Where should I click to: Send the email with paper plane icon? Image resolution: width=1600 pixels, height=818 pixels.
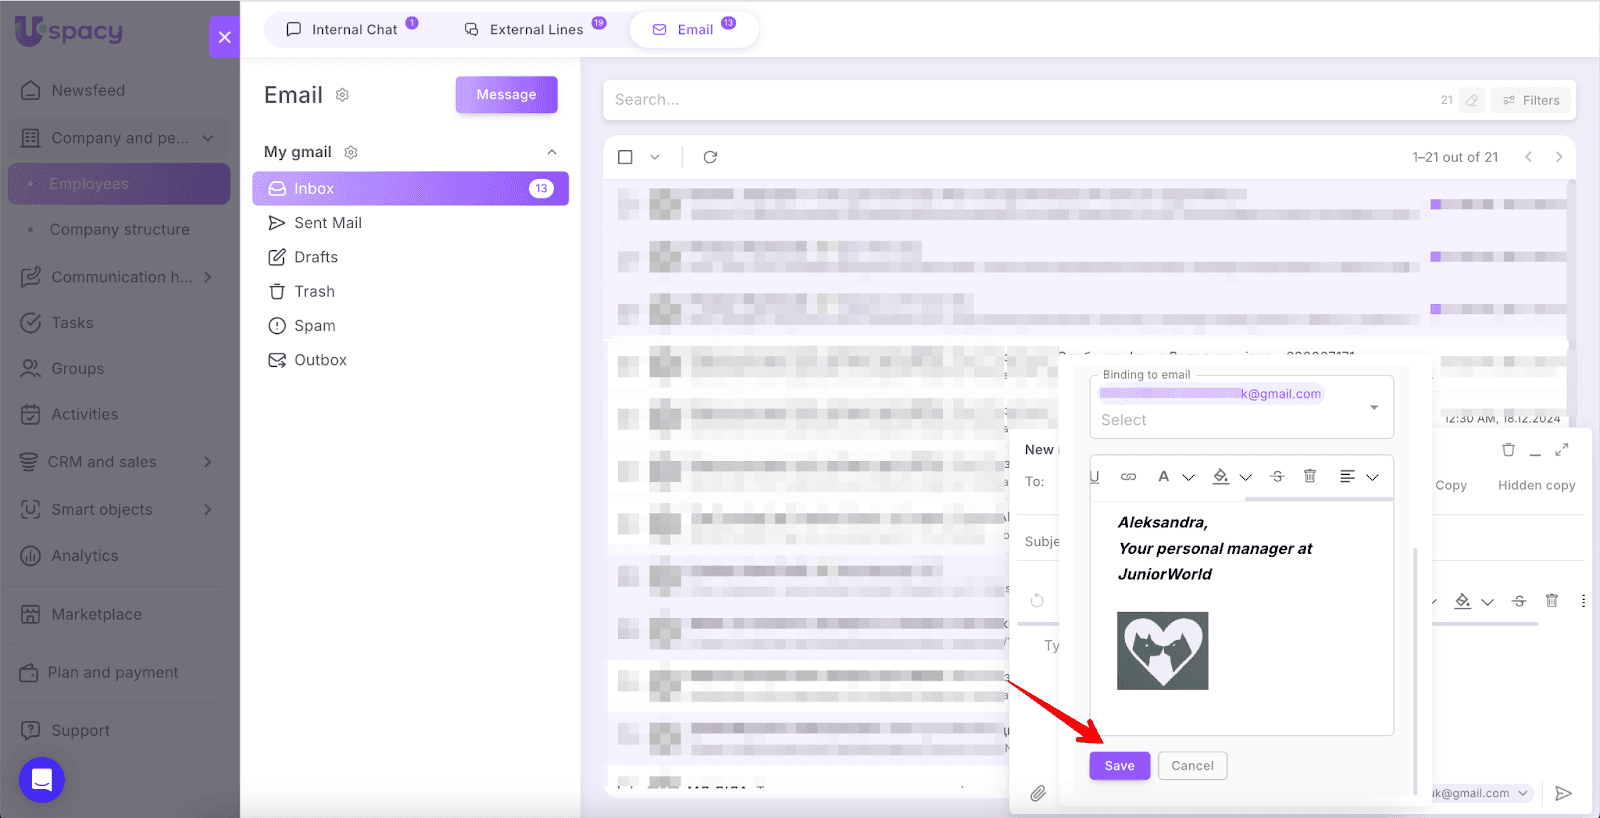[x=1563, y=793]
